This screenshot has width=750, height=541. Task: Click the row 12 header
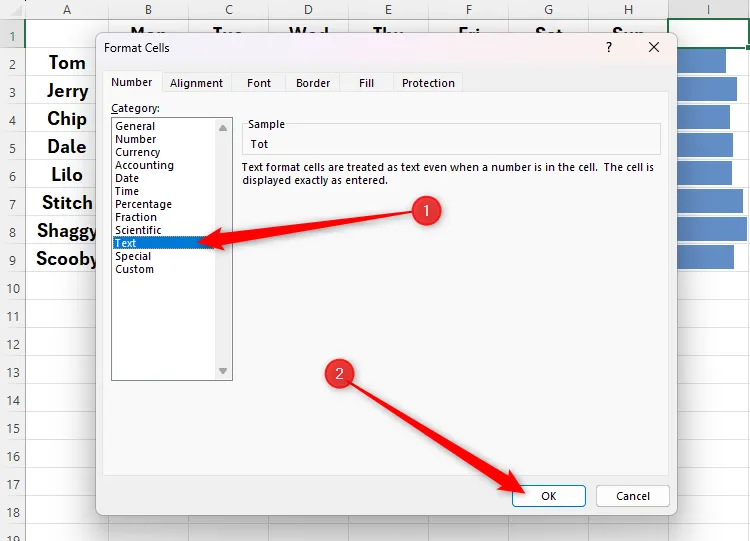pyautogui.click(x=13, y=344)
